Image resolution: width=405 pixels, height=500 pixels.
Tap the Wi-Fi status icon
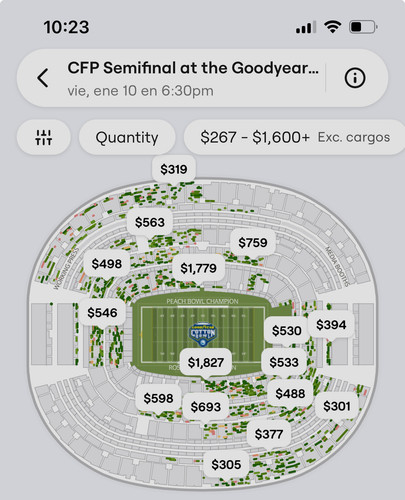point(332,27)
